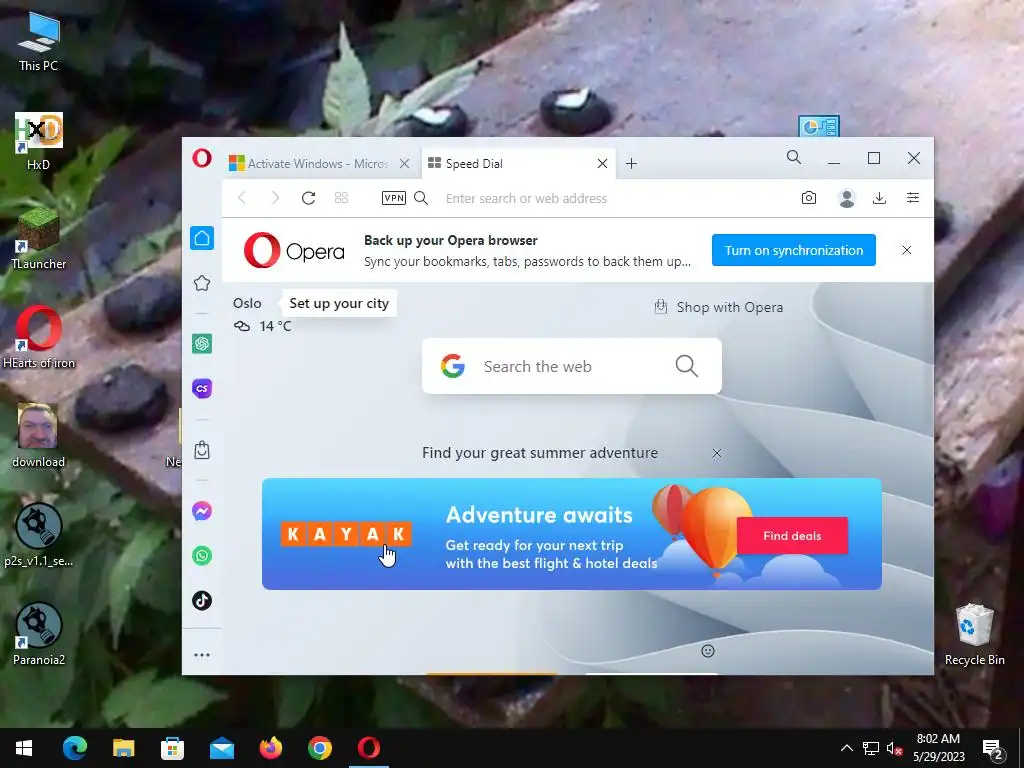Open Shop with Opera link
The width and height of the screenshot is (1024, 768).
[718, 307]
